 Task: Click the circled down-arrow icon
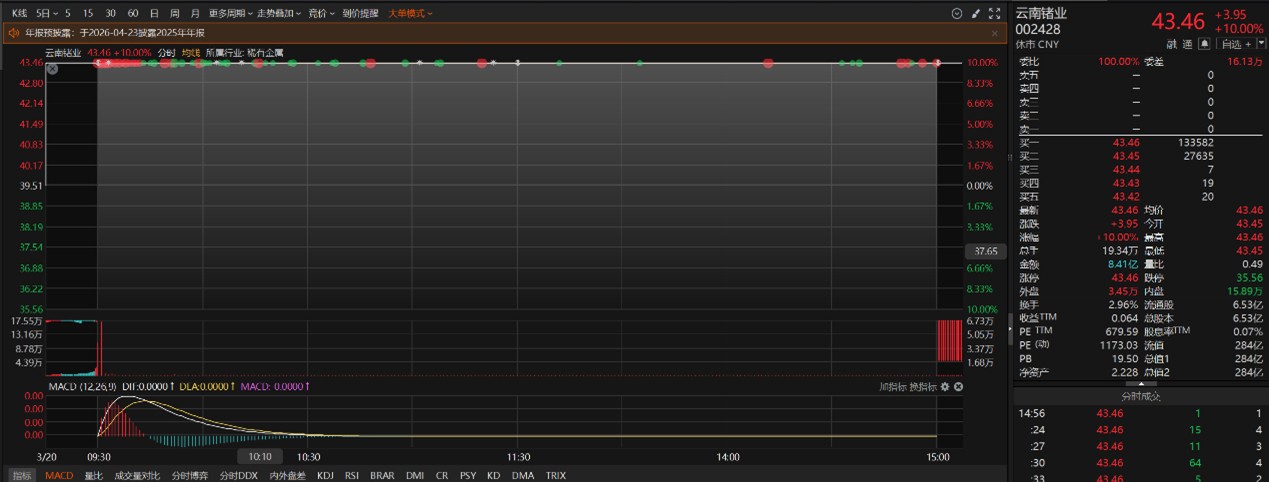point(957,13)
